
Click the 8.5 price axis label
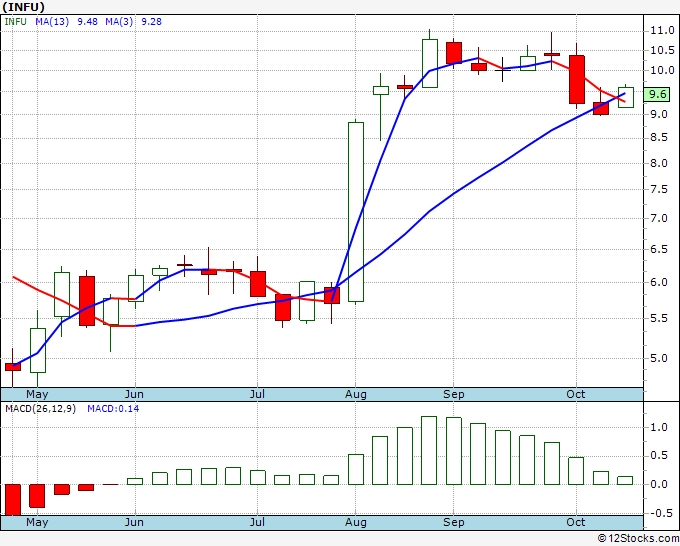(659, 138)
